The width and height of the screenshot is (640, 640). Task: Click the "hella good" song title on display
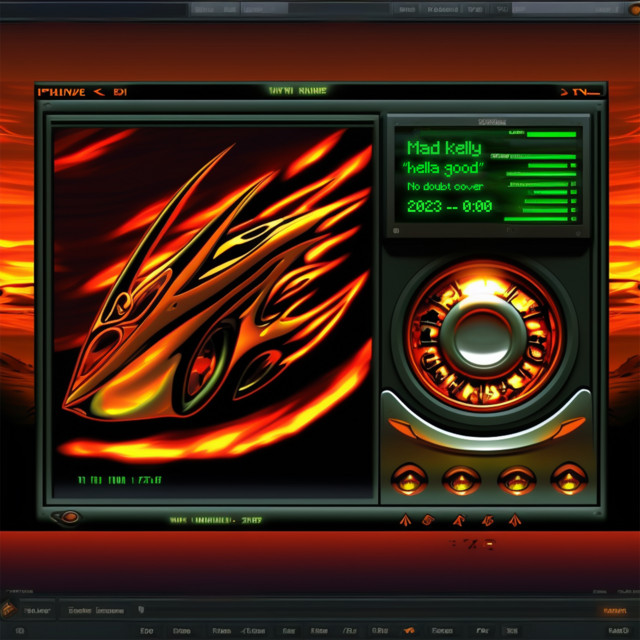click(x=442, y=167)
